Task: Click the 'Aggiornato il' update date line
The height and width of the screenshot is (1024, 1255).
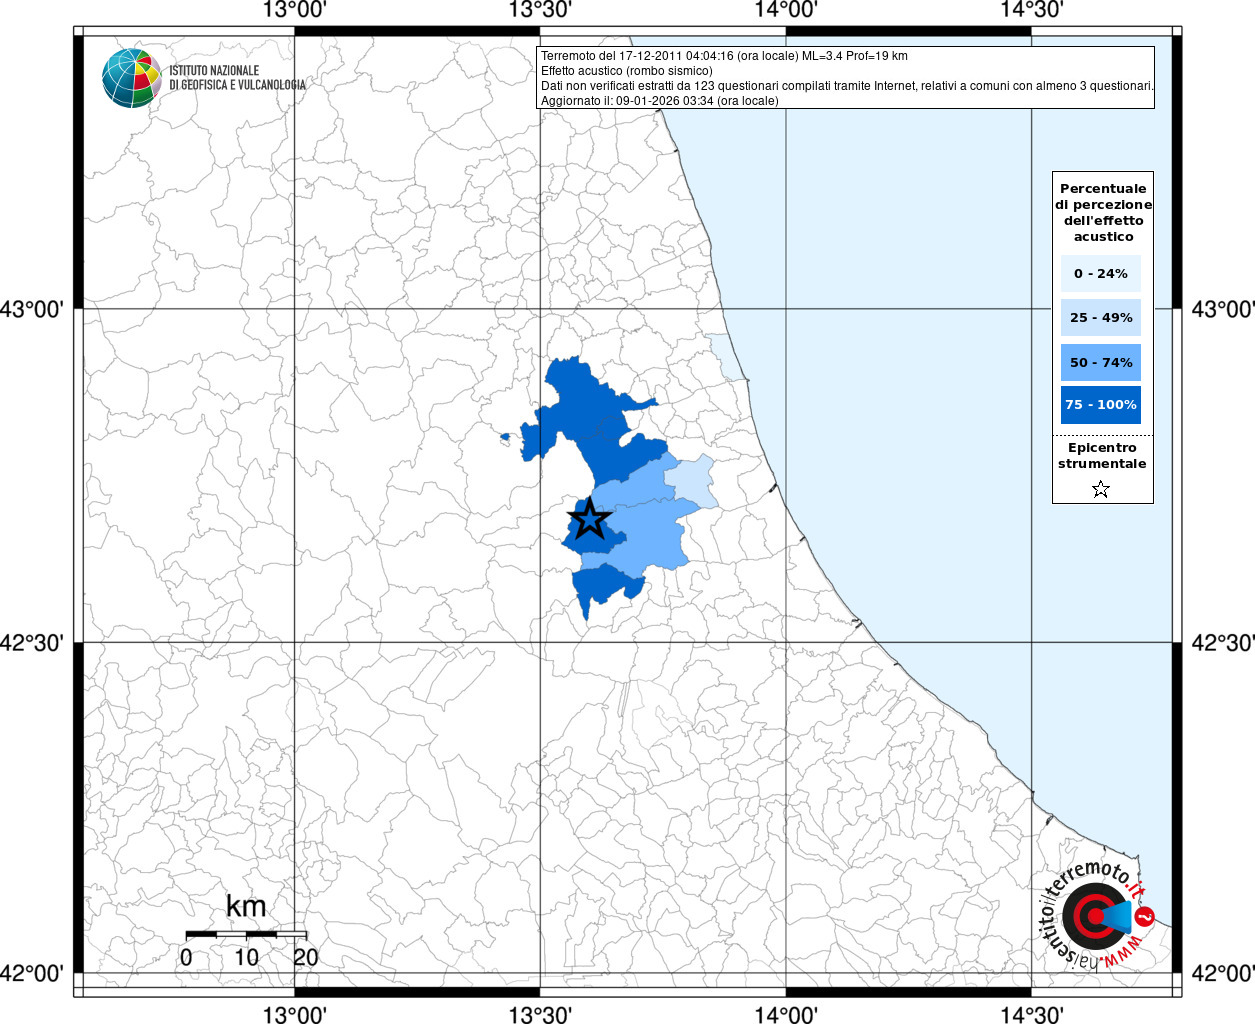Action: pos(659,101)
